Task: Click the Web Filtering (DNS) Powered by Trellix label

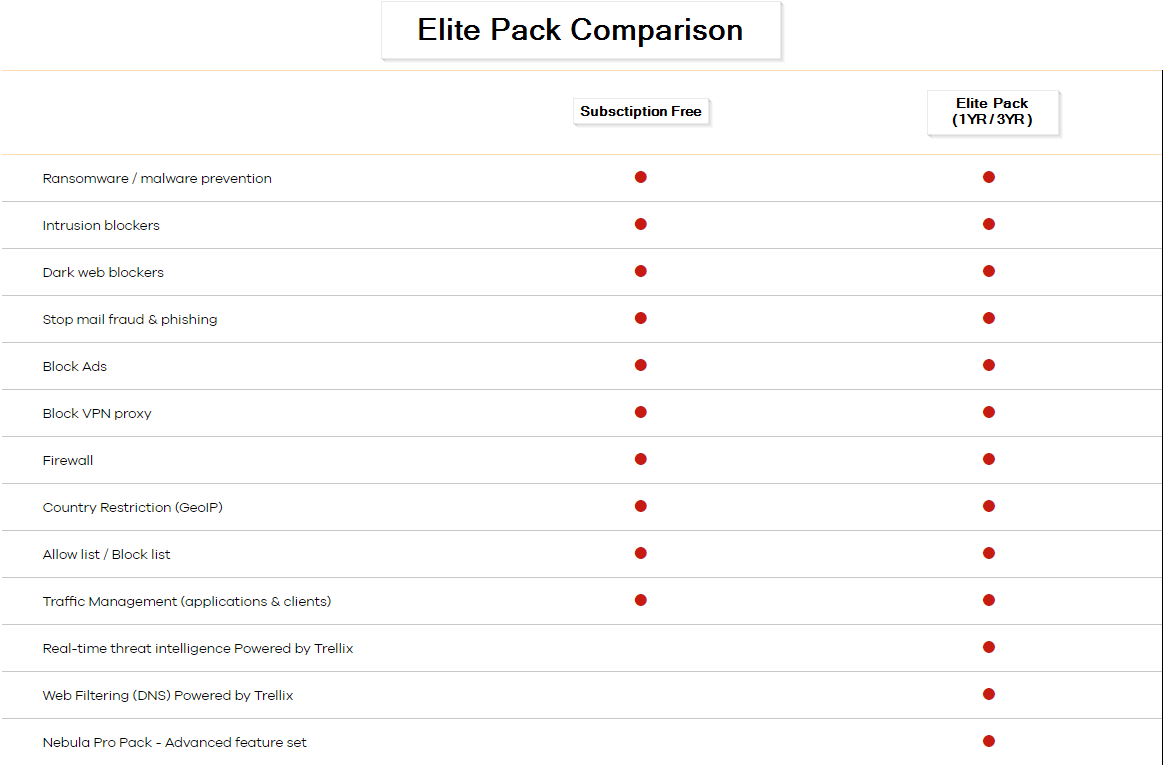Action: click(x=168, y=696)
